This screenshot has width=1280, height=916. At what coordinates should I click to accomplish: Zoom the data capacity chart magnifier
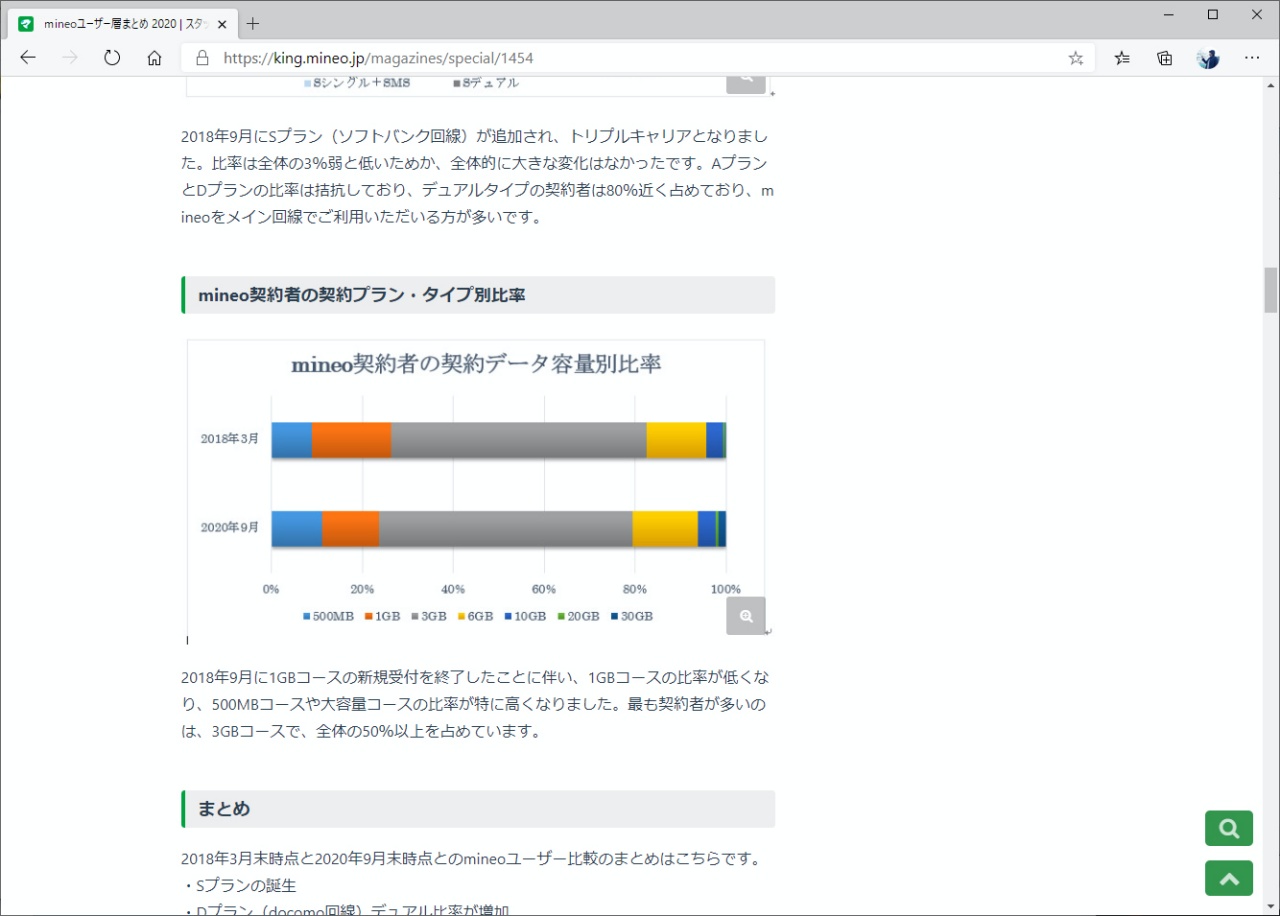pyautogui.click(x=745, y=616)
